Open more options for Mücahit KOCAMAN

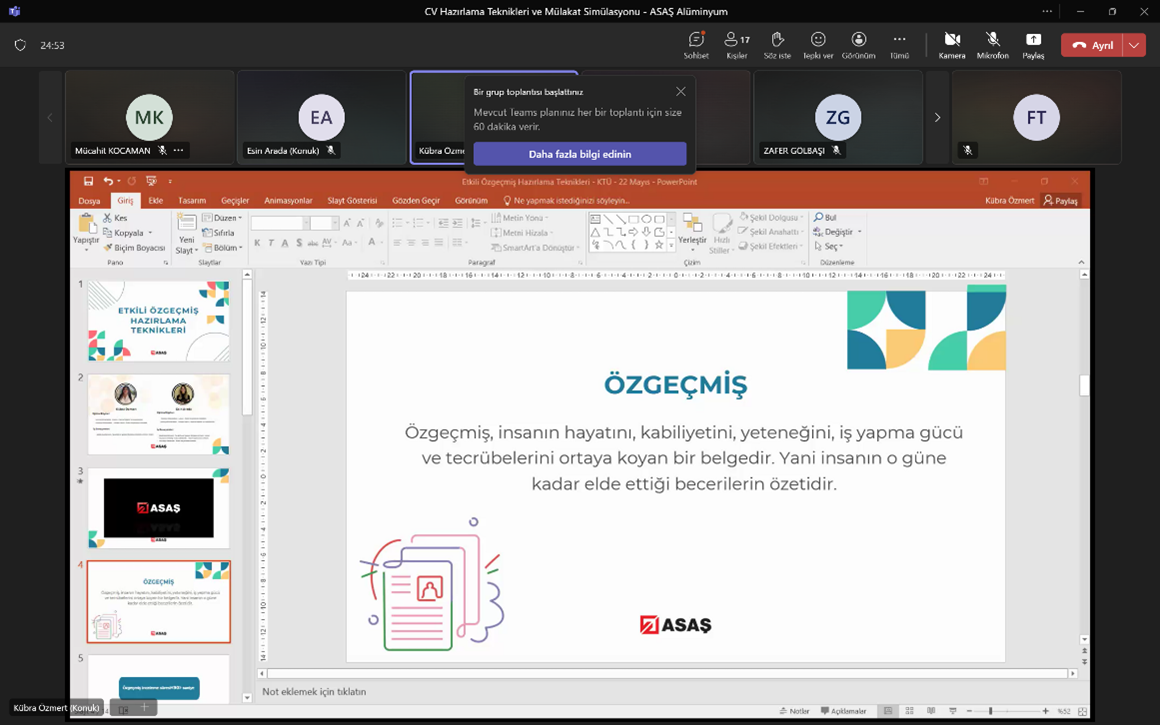point(178,150)
